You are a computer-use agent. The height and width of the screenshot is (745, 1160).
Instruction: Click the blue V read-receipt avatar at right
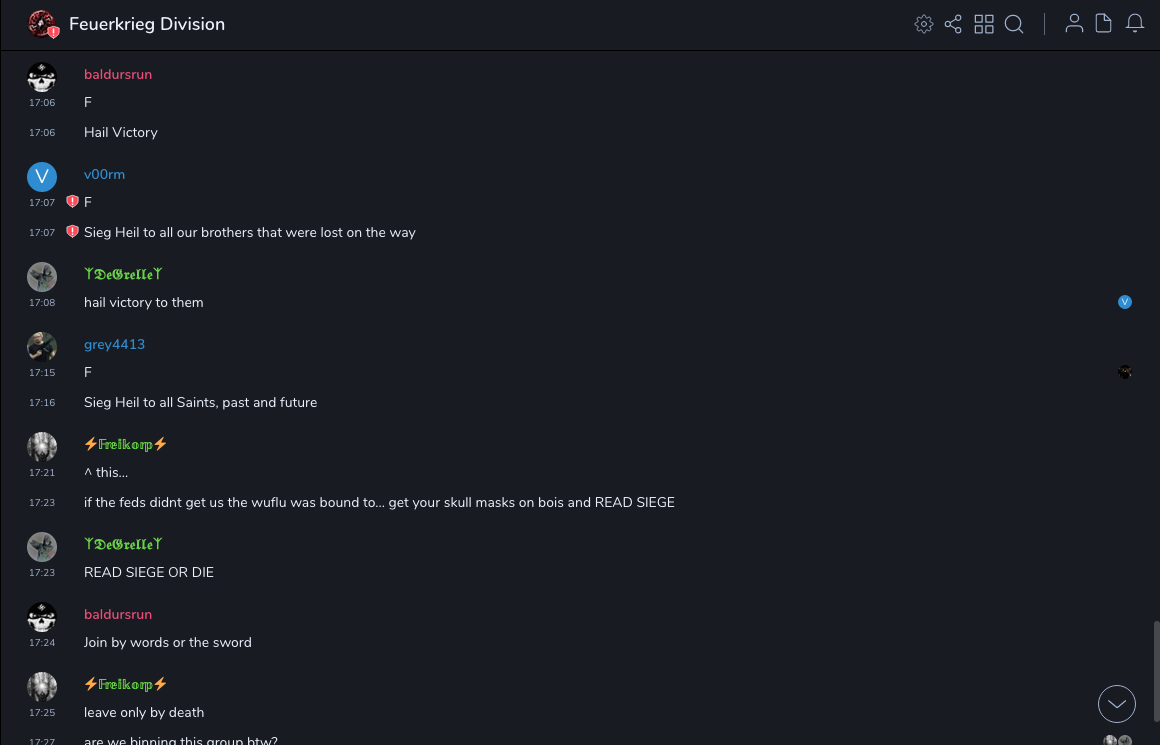1125,302
